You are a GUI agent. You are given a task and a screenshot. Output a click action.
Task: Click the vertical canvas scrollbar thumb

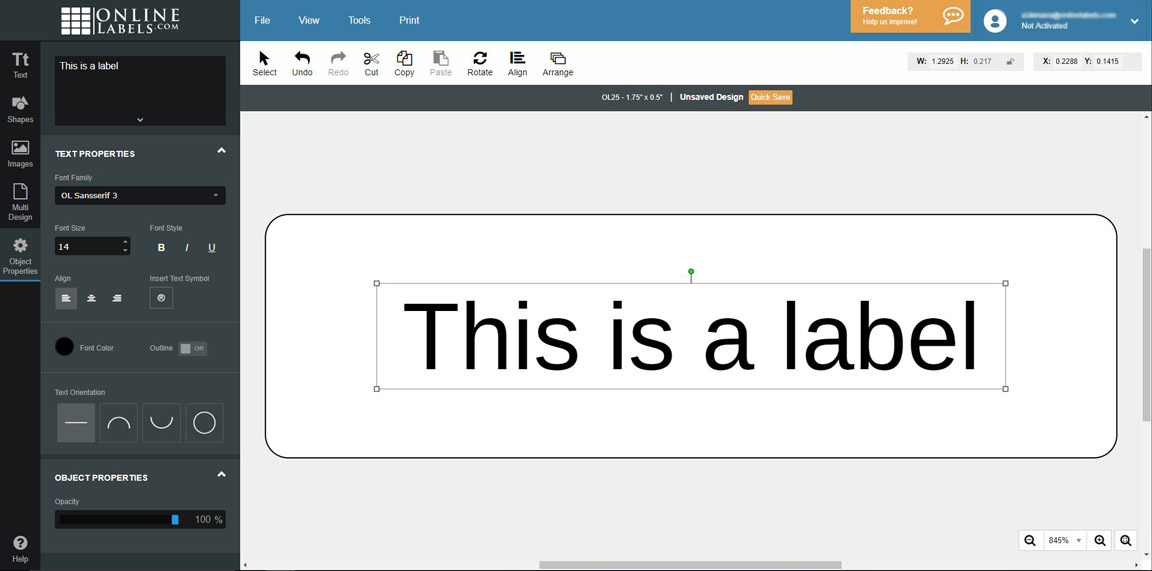coord(1146,335)
